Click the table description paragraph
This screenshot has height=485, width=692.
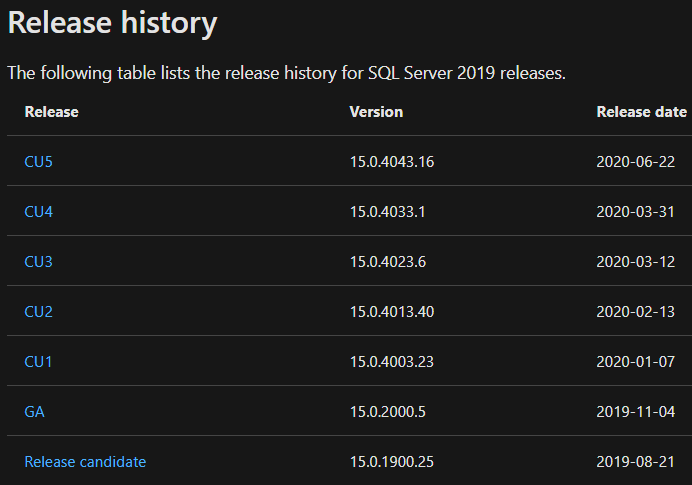(x=286, y=73)
